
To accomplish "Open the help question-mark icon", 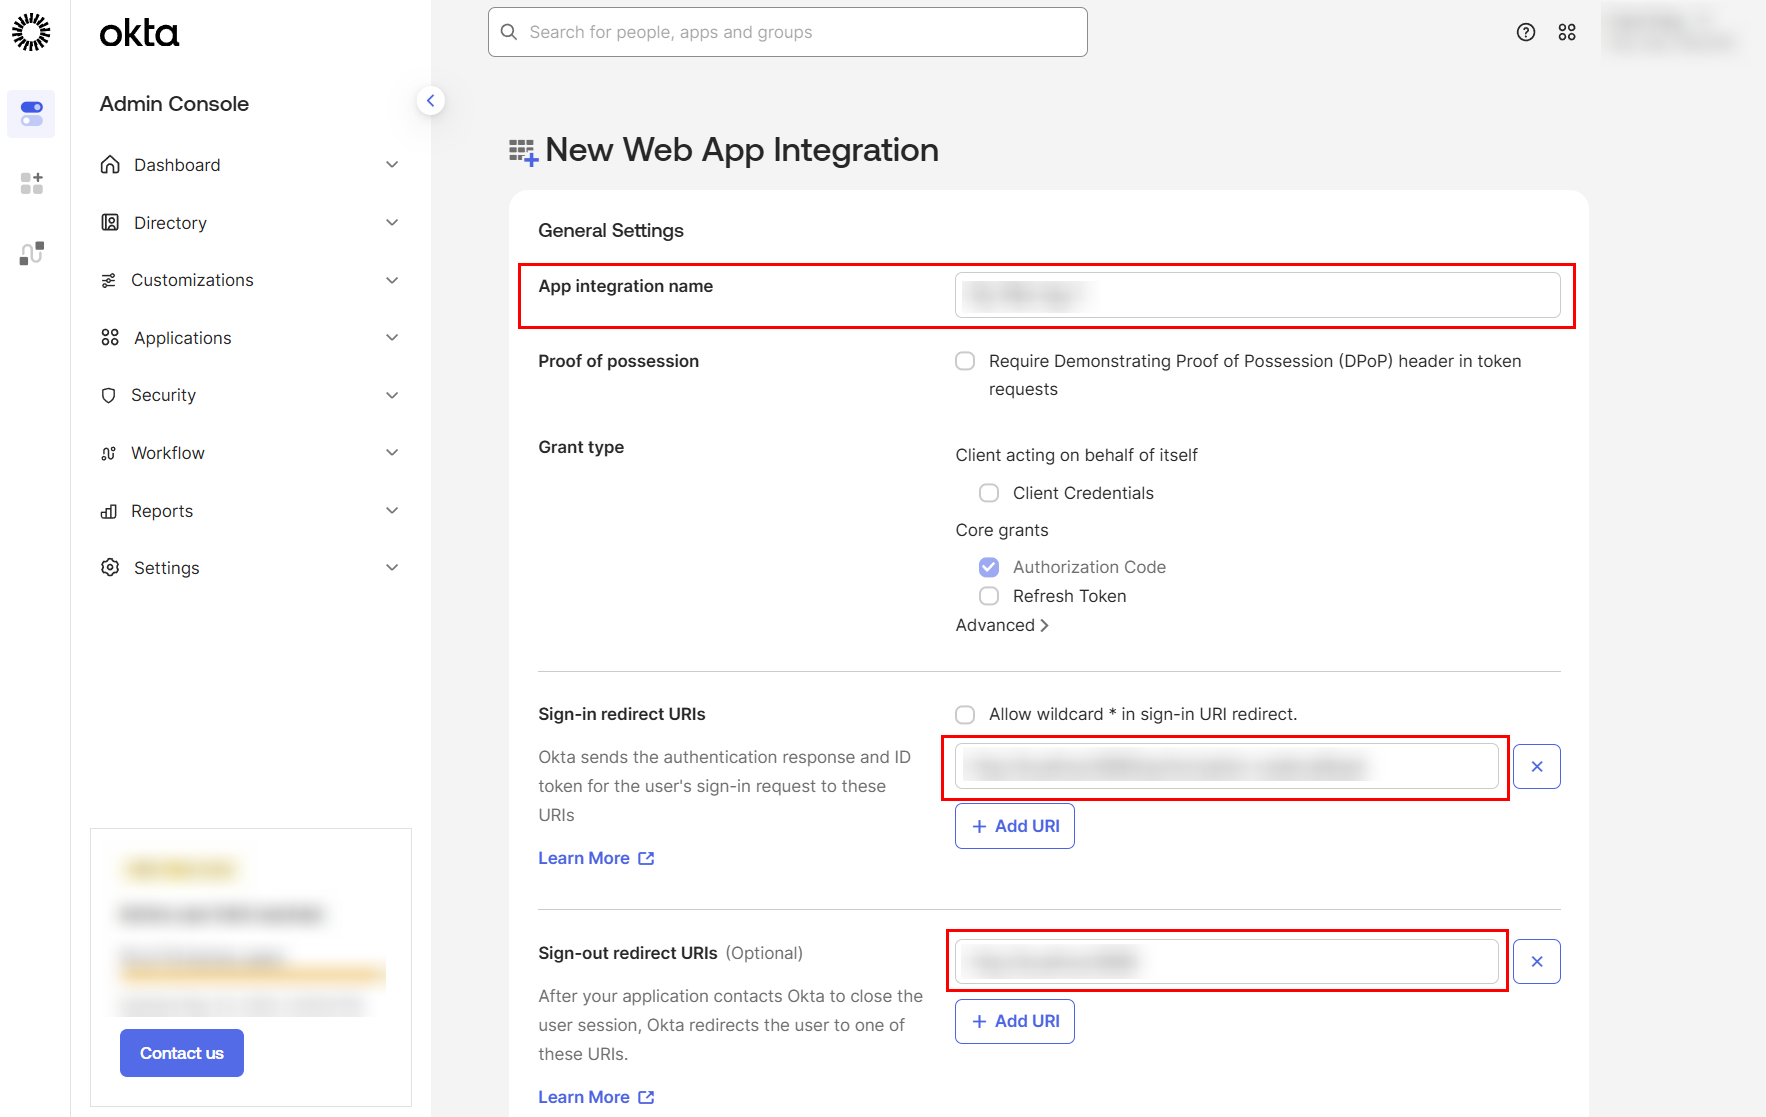I will tap(1526, 32).
